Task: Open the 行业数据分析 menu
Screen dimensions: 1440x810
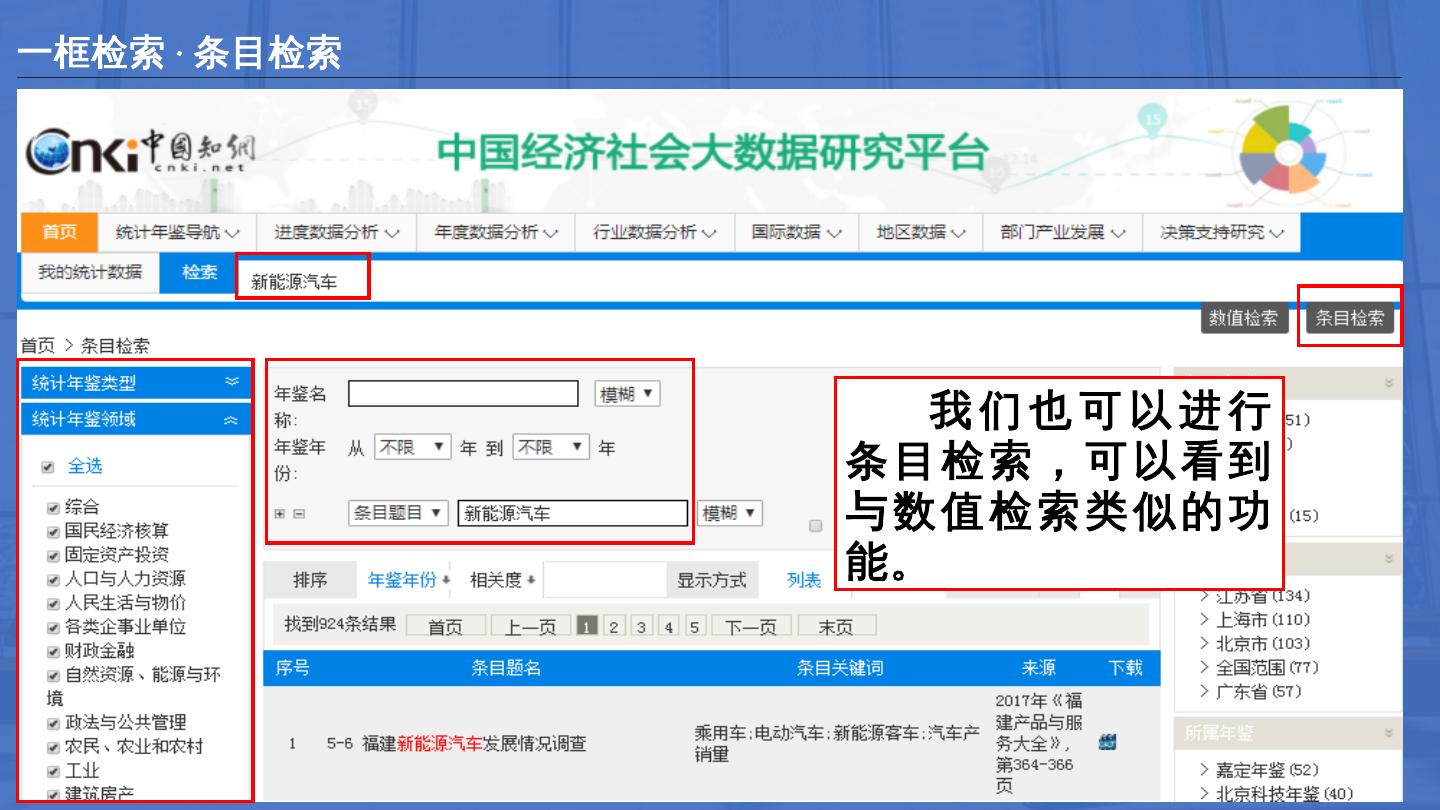Action: (655, 232)
